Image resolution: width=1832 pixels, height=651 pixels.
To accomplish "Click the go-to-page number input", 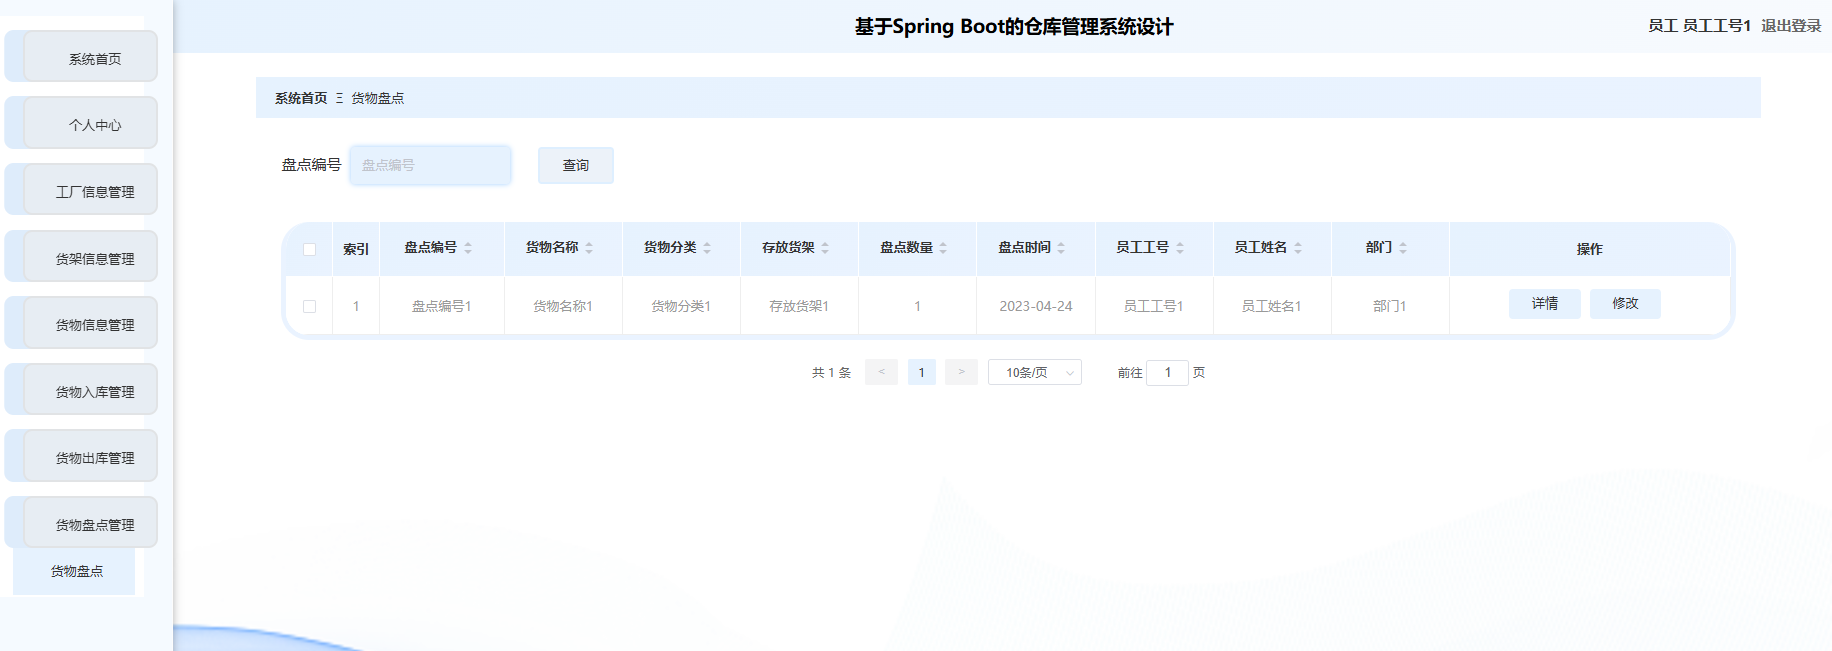I will 1167,373.
